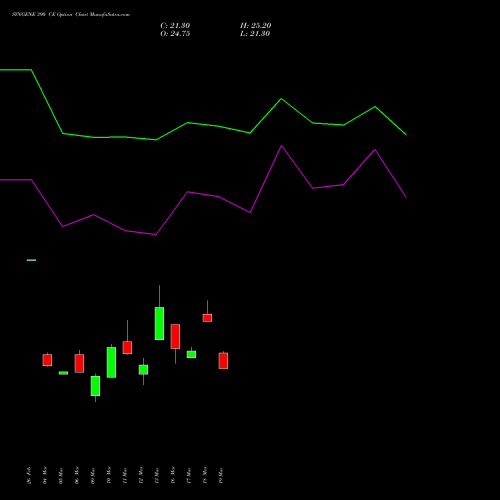
Task: Select the red candle for 06 Mar
Action: click(79, 363)
